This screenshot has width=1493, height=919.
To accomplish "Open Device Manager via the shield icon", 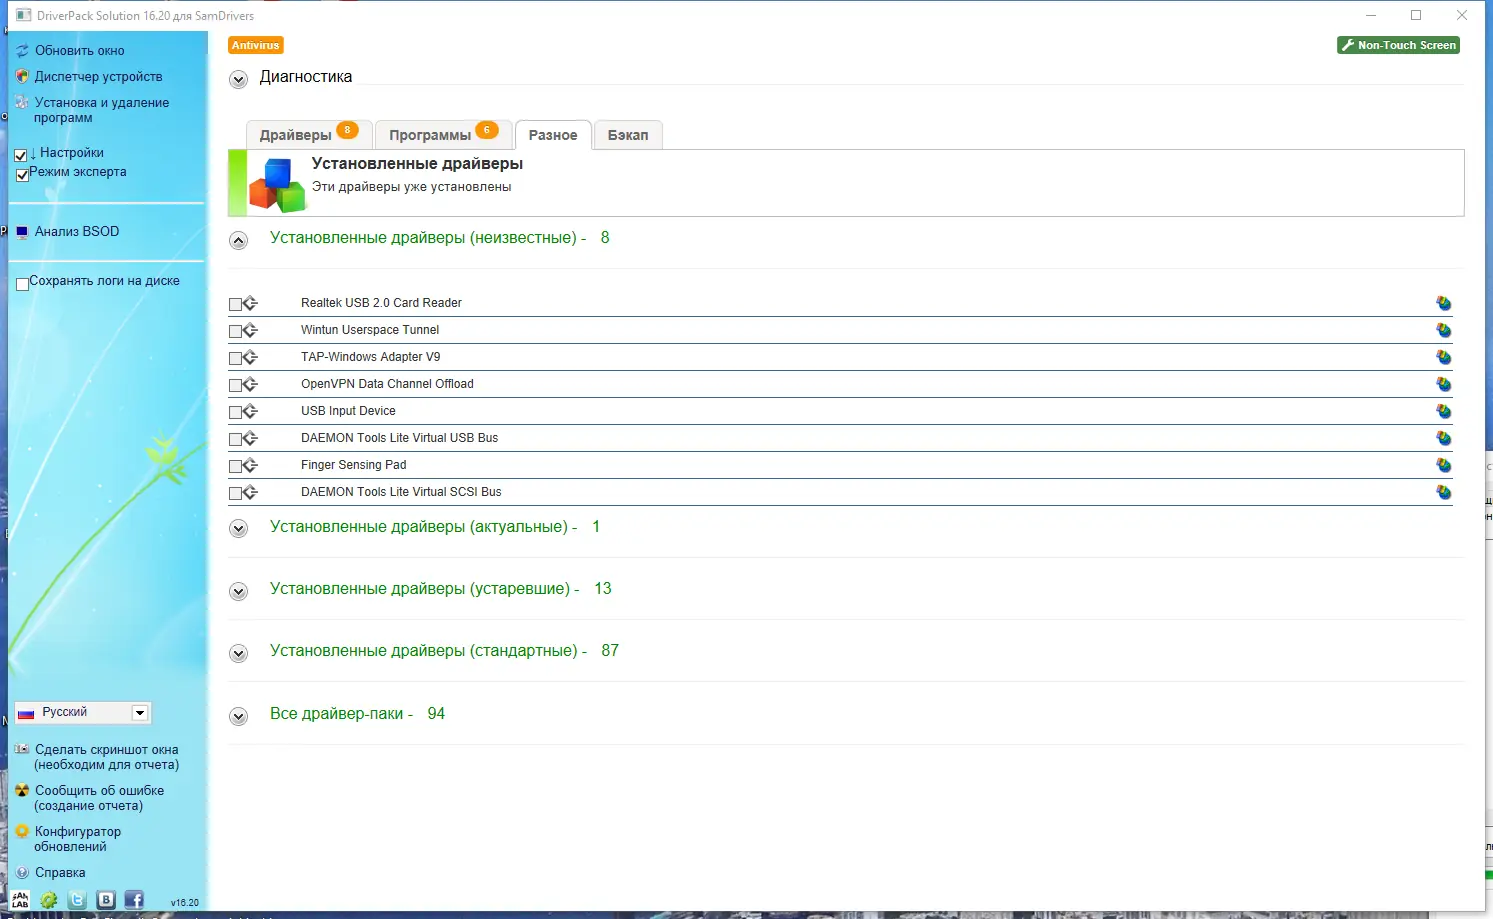I will coord(22,76).
